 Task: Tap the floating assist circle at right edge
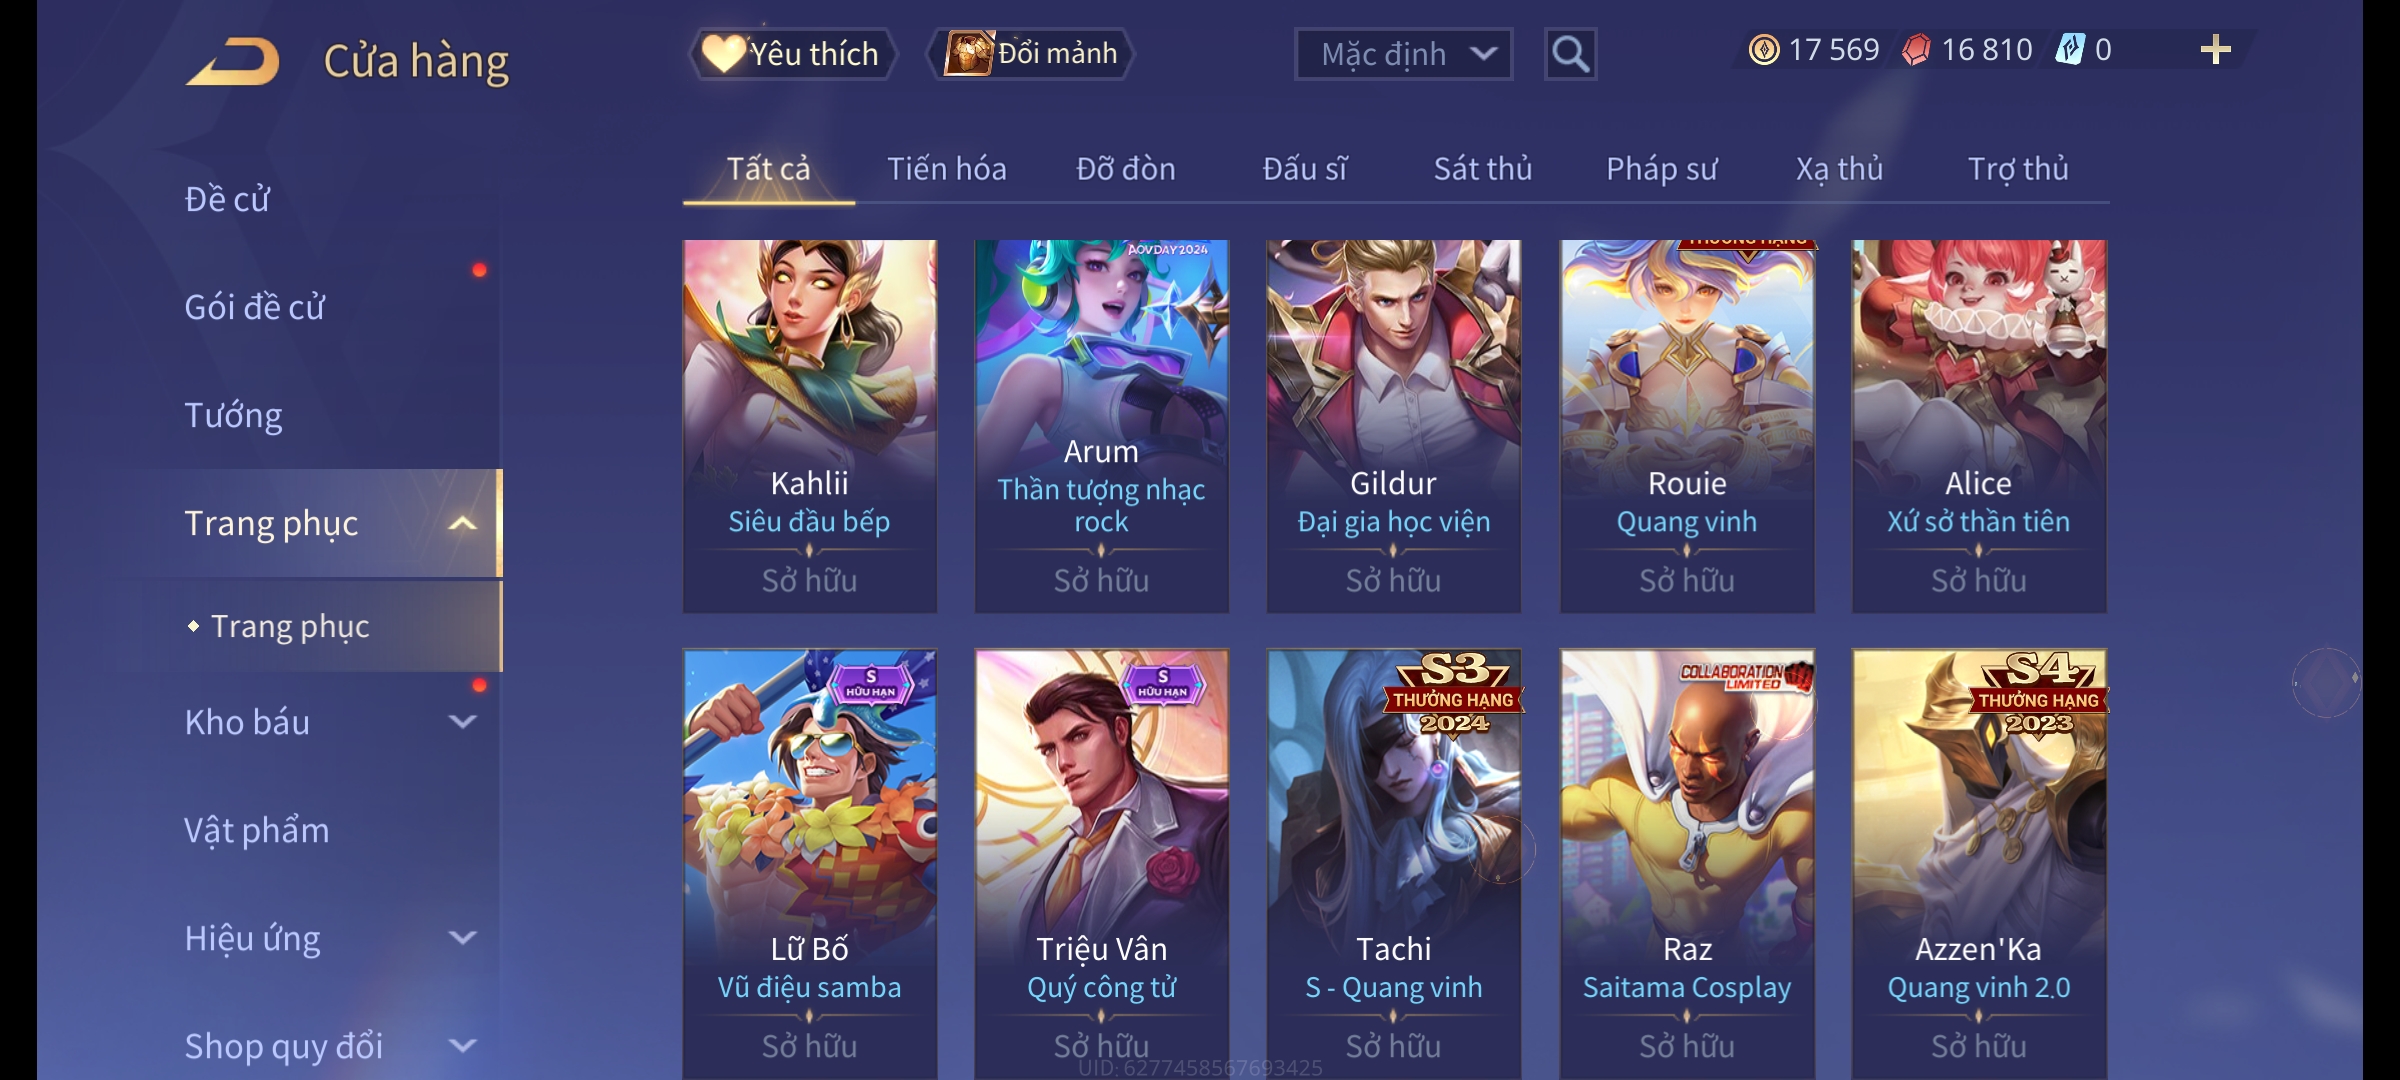click(2326, 682)
